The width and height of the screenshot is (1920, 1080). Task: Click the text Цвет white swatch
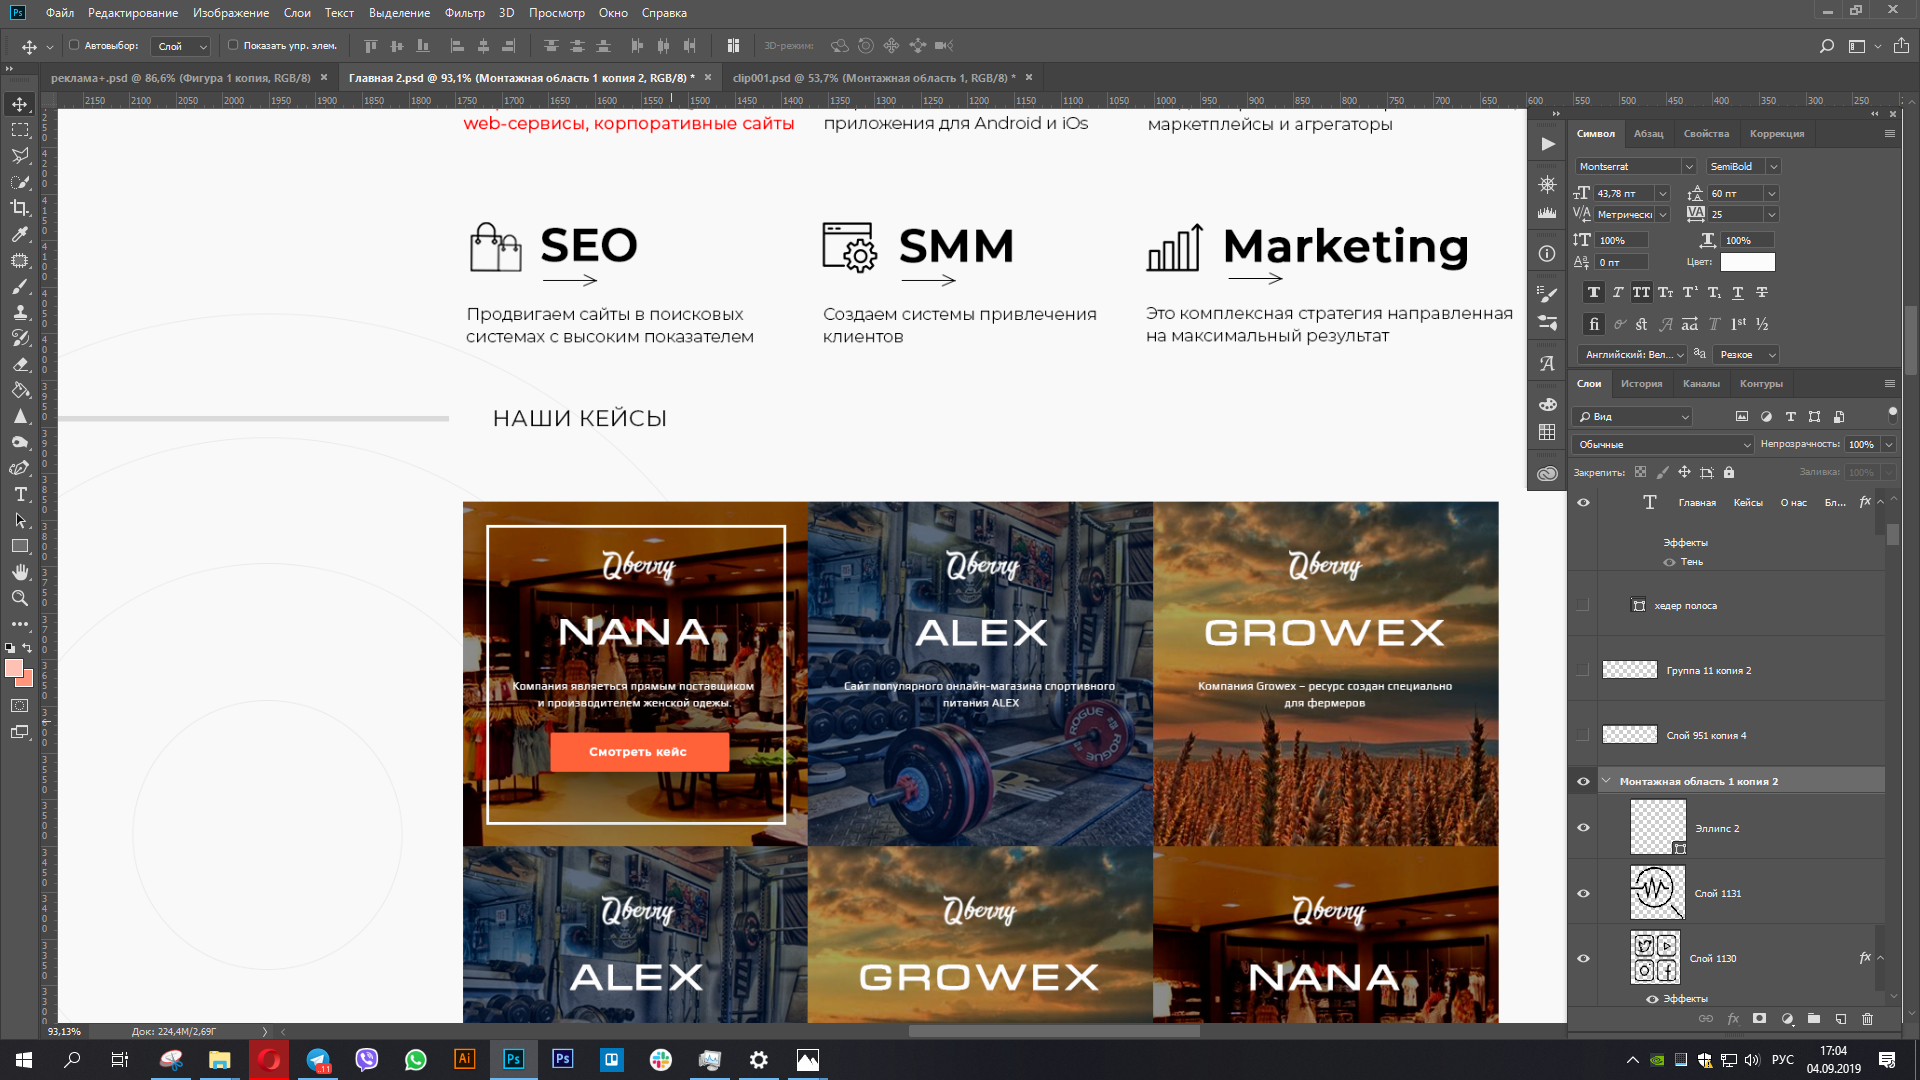[x=1747, y=262]
